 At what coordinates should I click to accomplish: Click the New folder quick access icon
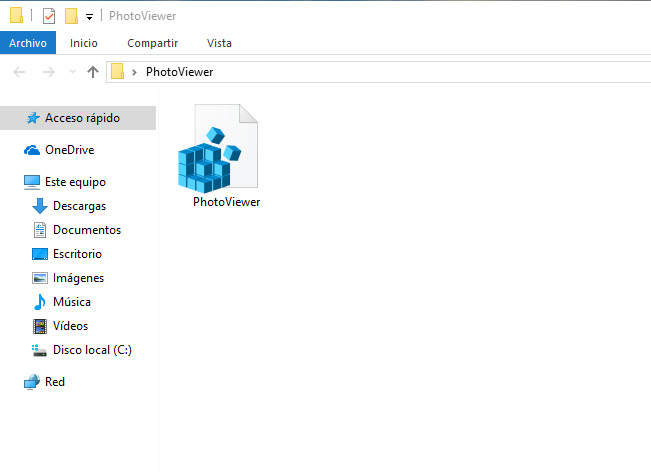71,16
